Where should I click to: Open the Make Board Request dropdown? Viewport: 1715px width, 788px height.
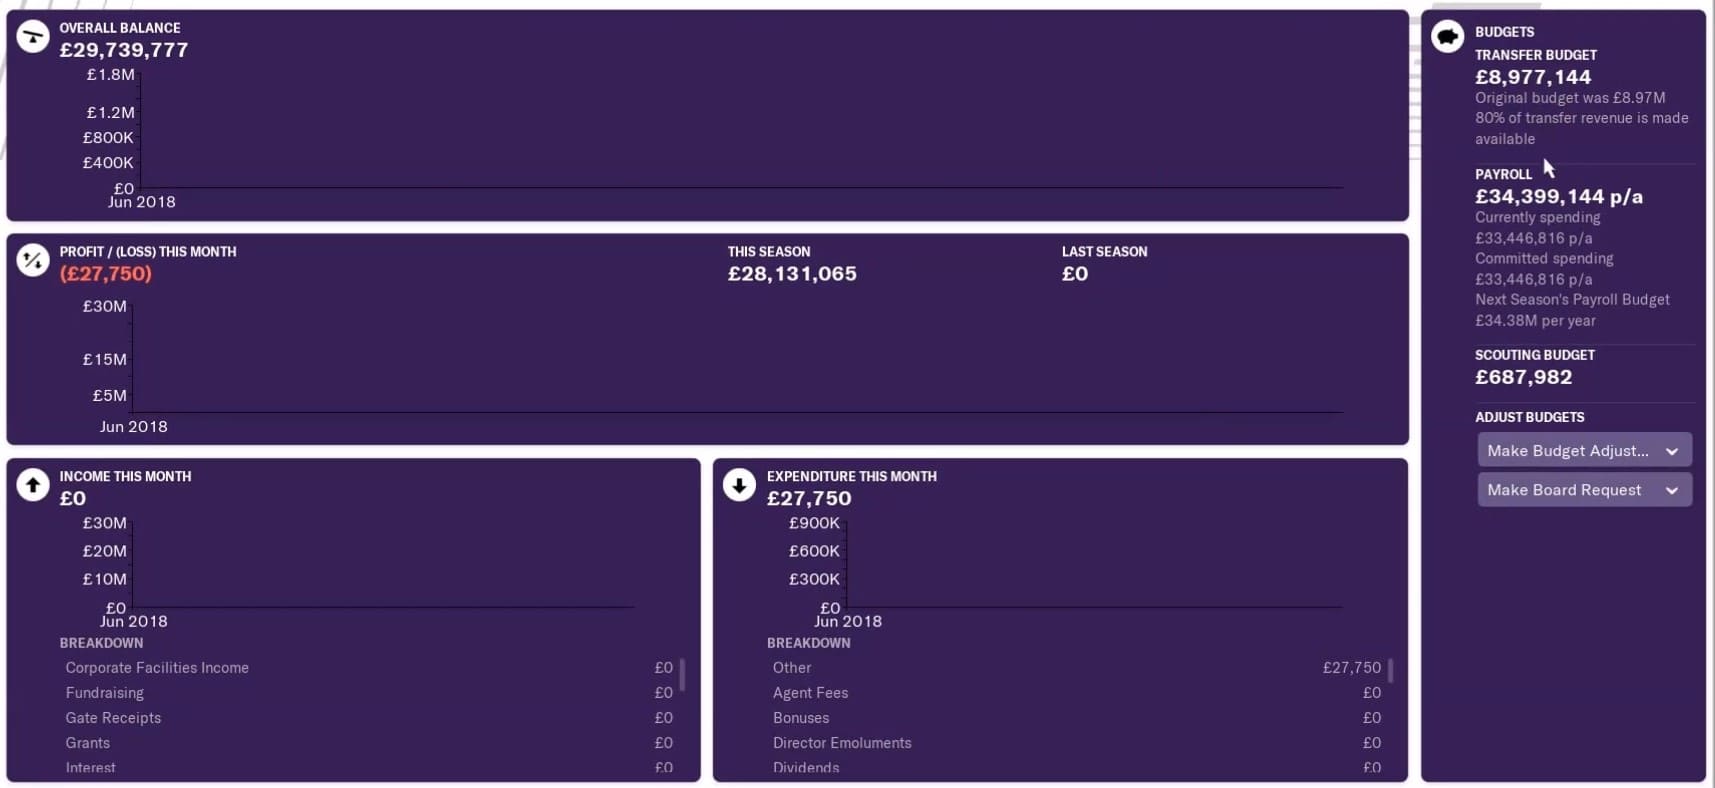(x=1584, y=489)
